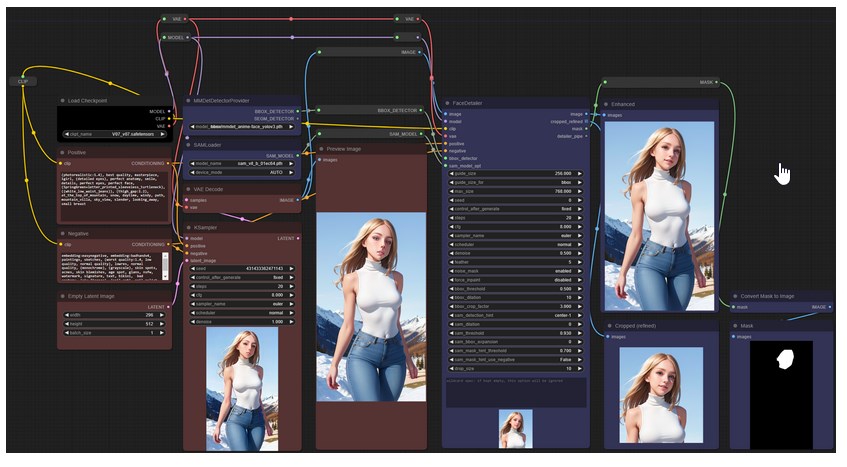Collapse the Empty Latent Image node dot
The image size is (847, 467).
coord(63,296)
